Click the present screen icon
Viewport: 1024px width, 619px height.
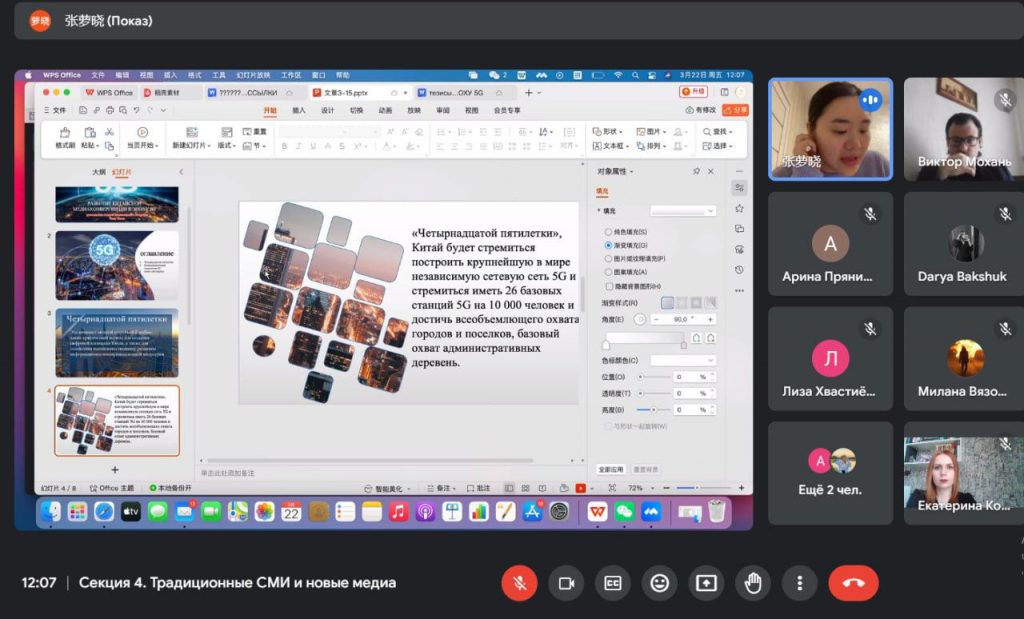706,583
